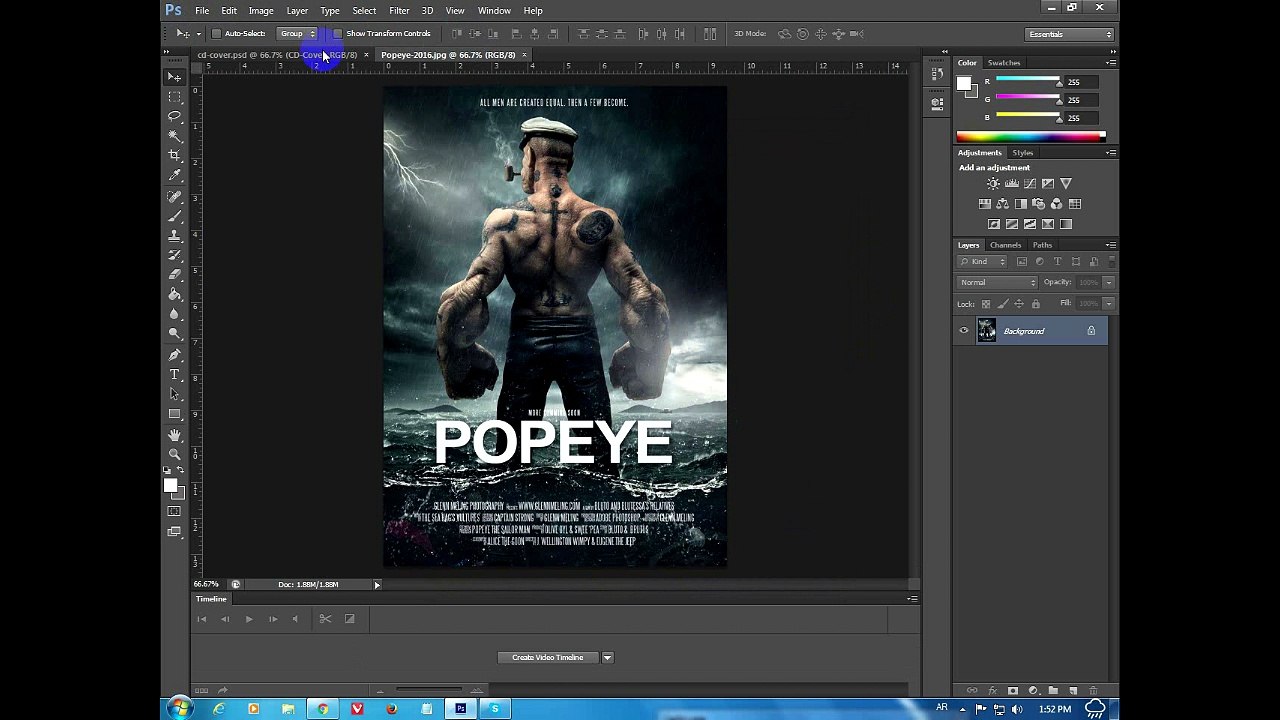Open the Filter menu
This screenshot has width=1280, height=720.
pos(399,11)
